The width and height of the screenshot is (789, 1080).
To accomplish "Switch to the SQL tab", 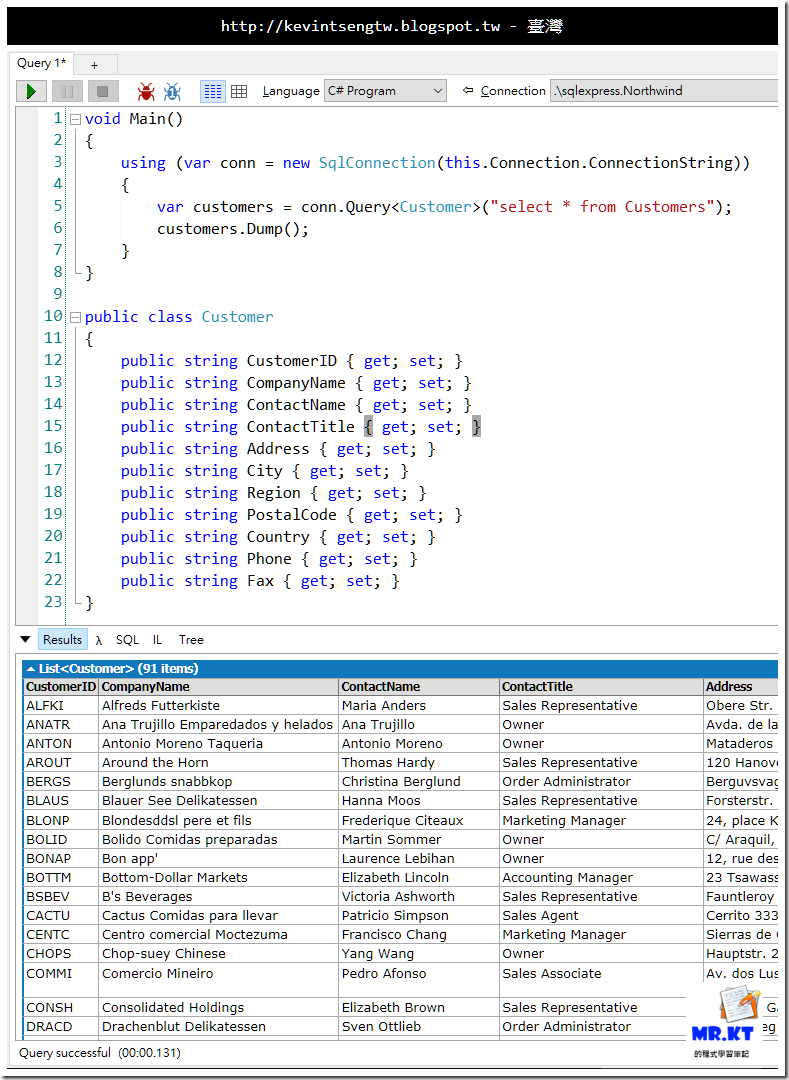I will pos(127,640).
